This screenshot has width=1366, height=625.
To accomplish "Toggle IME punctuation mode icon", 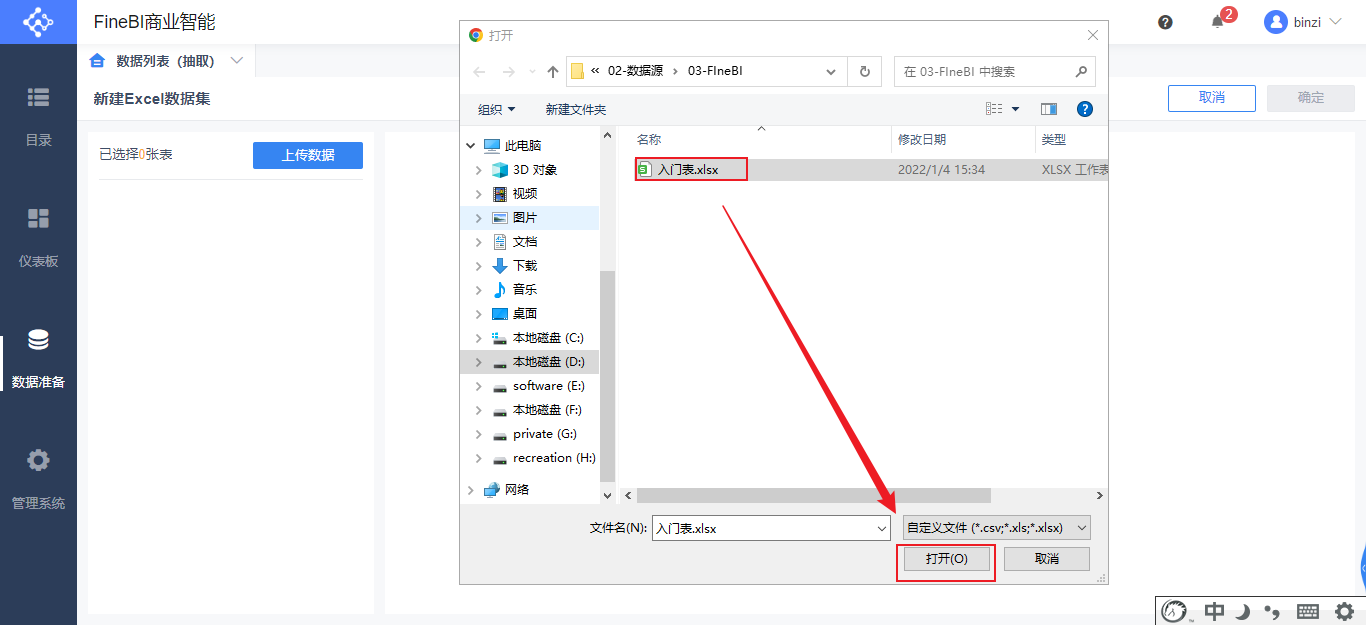I will 1272,611.
